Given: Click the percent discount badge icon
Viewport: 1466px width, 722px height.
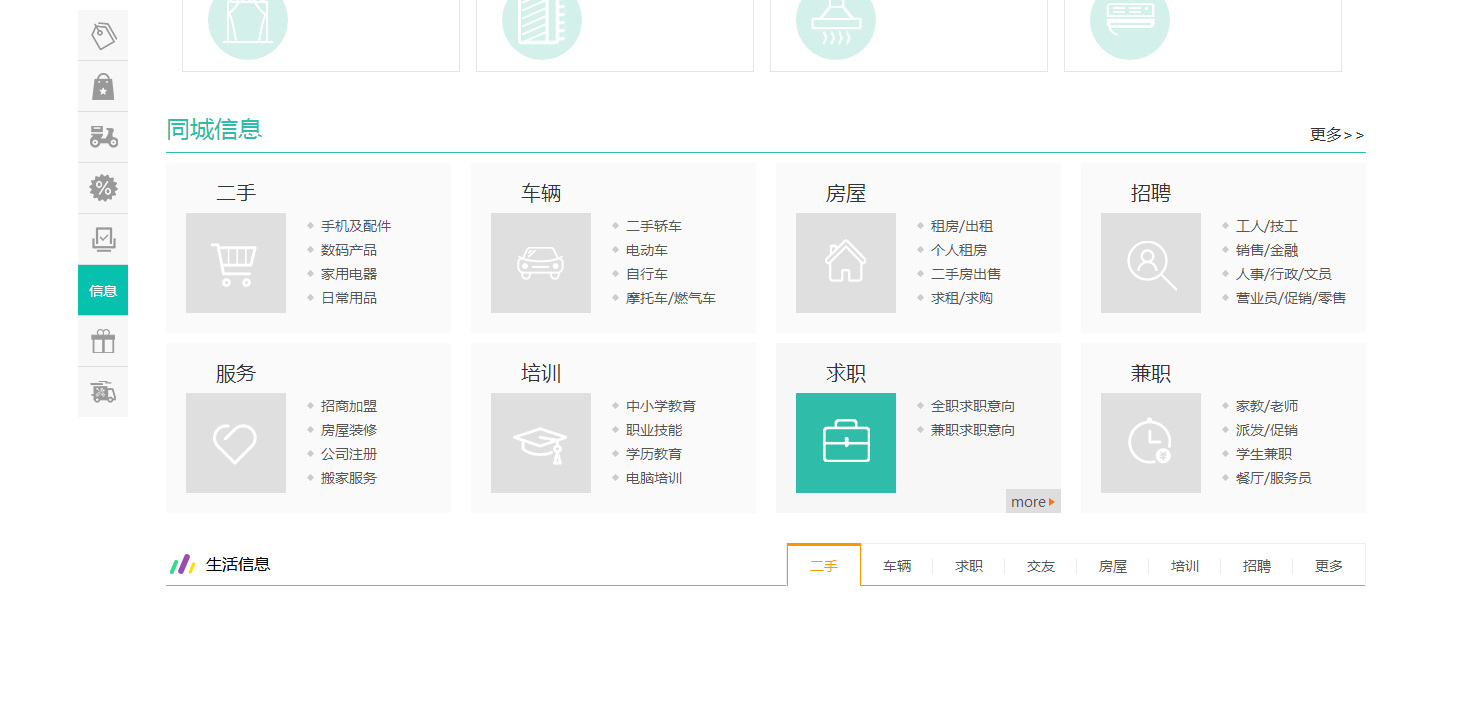Looking at the screenshot, I should [x=103, y=188].
